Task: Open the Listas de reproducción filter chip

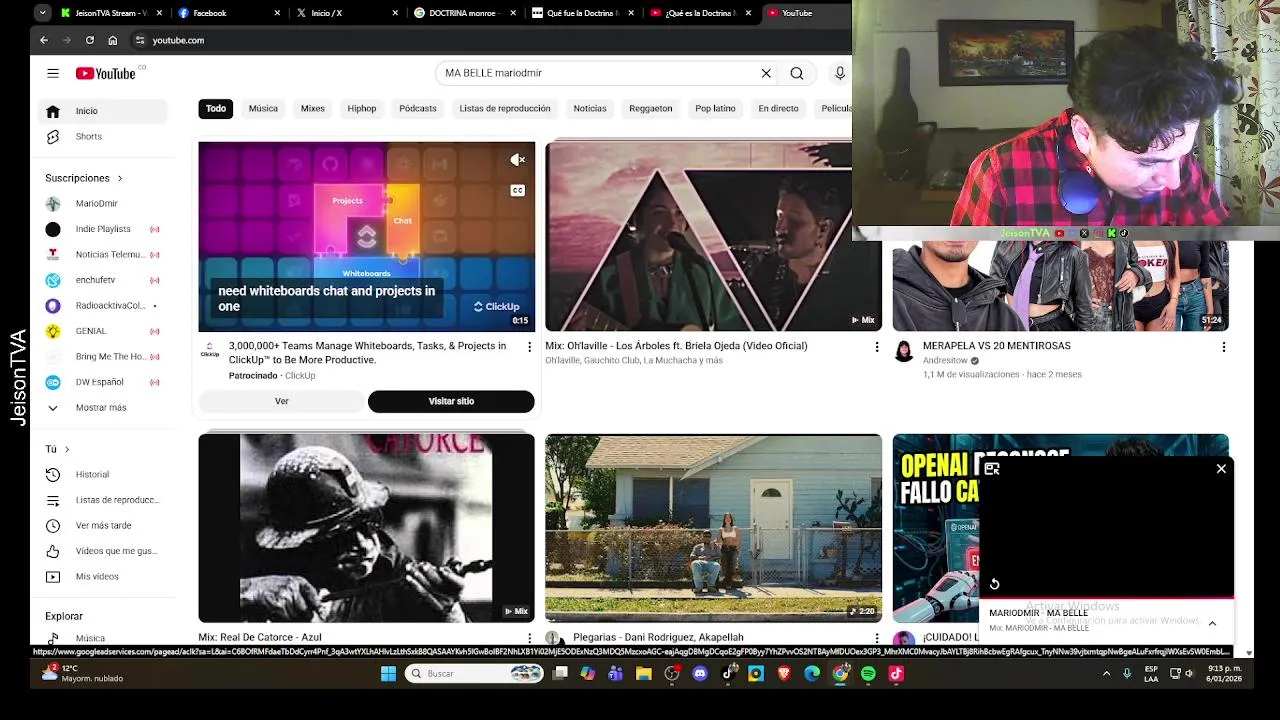Action: [x=505, y=108]
